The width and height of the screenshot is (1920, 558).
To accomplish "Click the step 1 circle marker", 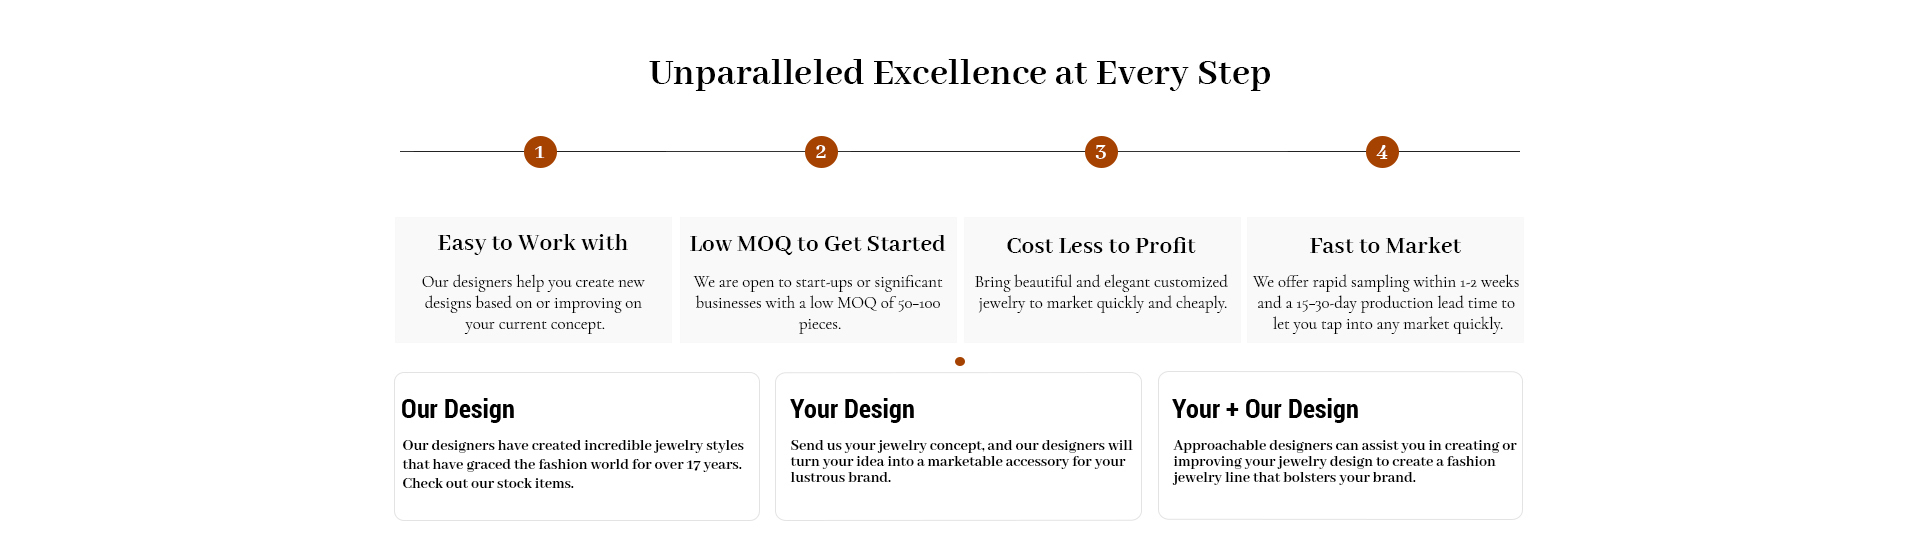I will tap(540, 152).
